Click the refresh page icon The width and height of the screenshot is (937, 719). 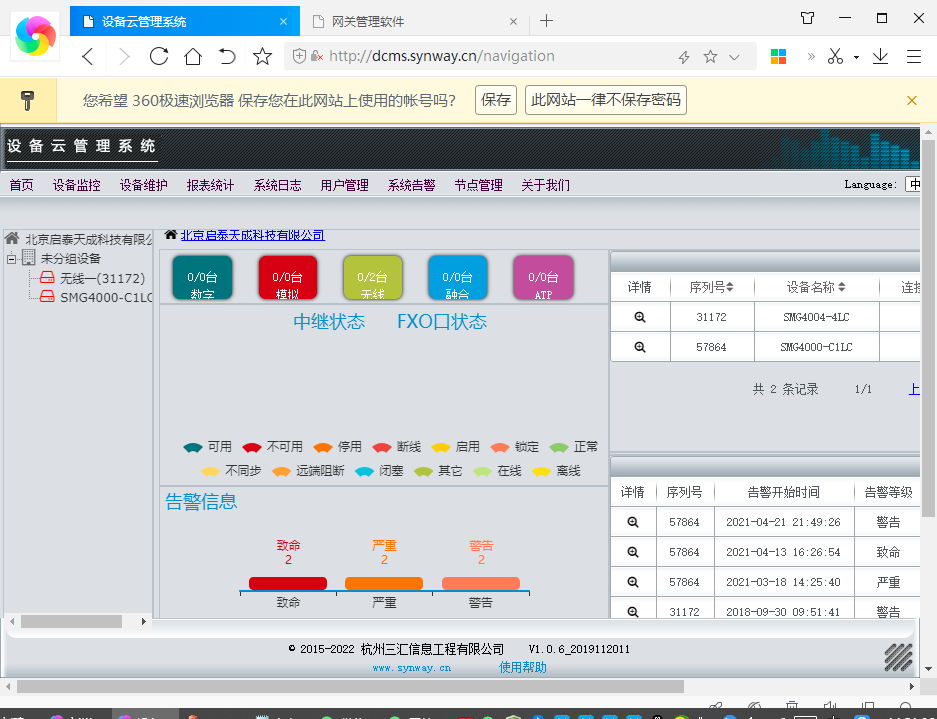point(158,57)
